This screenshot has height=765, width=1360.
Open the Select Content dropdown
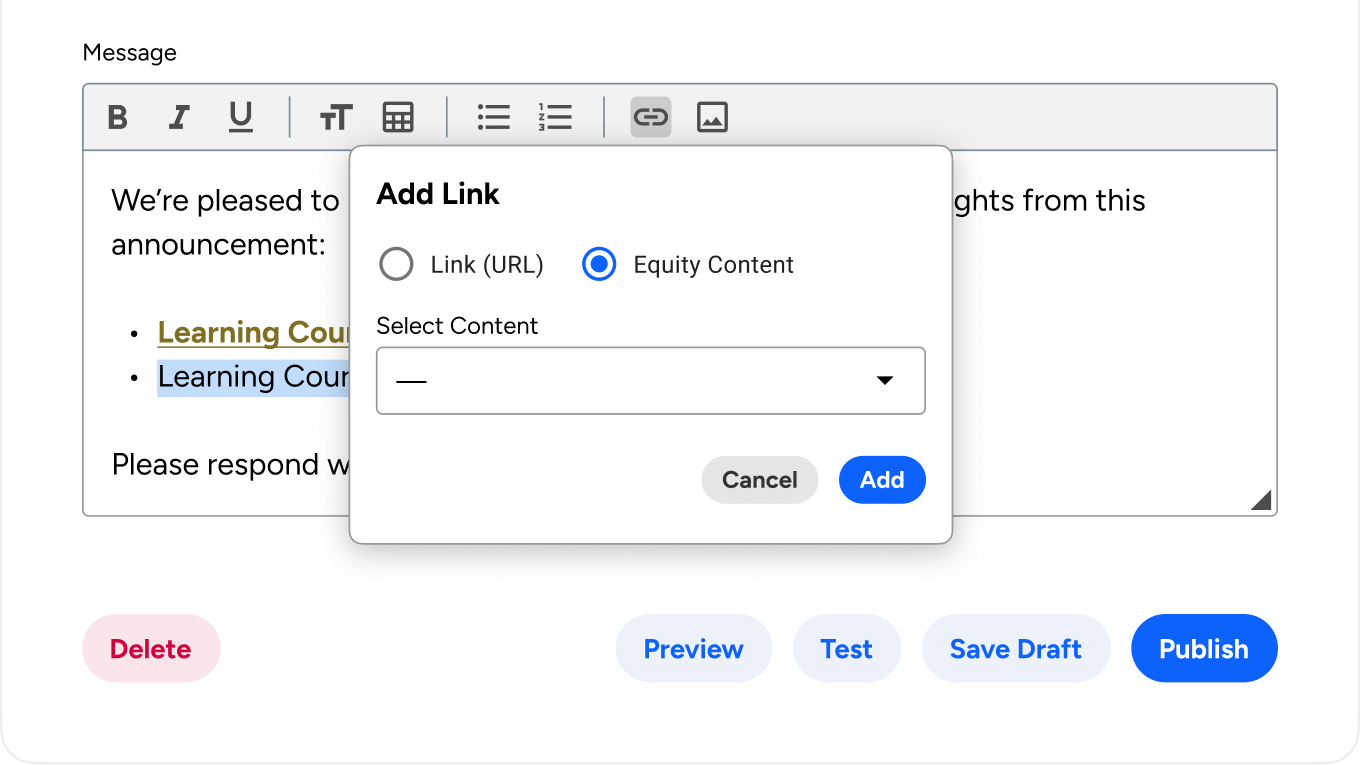(650, 381)
